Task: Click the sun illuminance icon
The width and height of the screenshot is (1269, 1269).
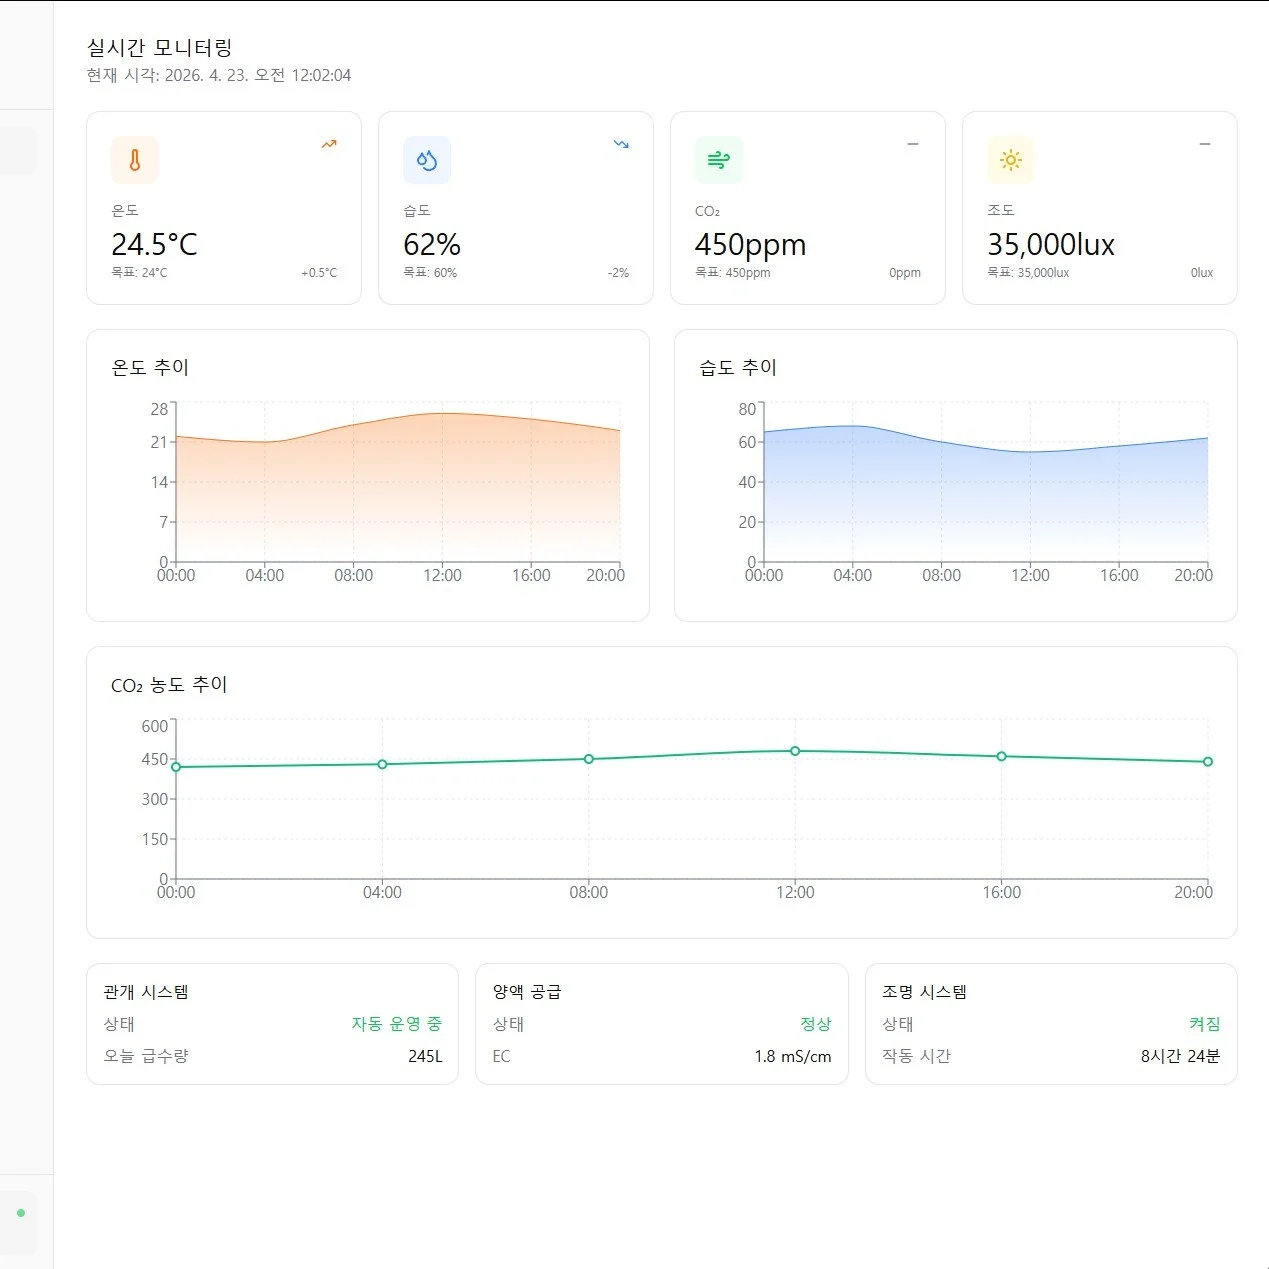Action: click(x=1011, y=160)
